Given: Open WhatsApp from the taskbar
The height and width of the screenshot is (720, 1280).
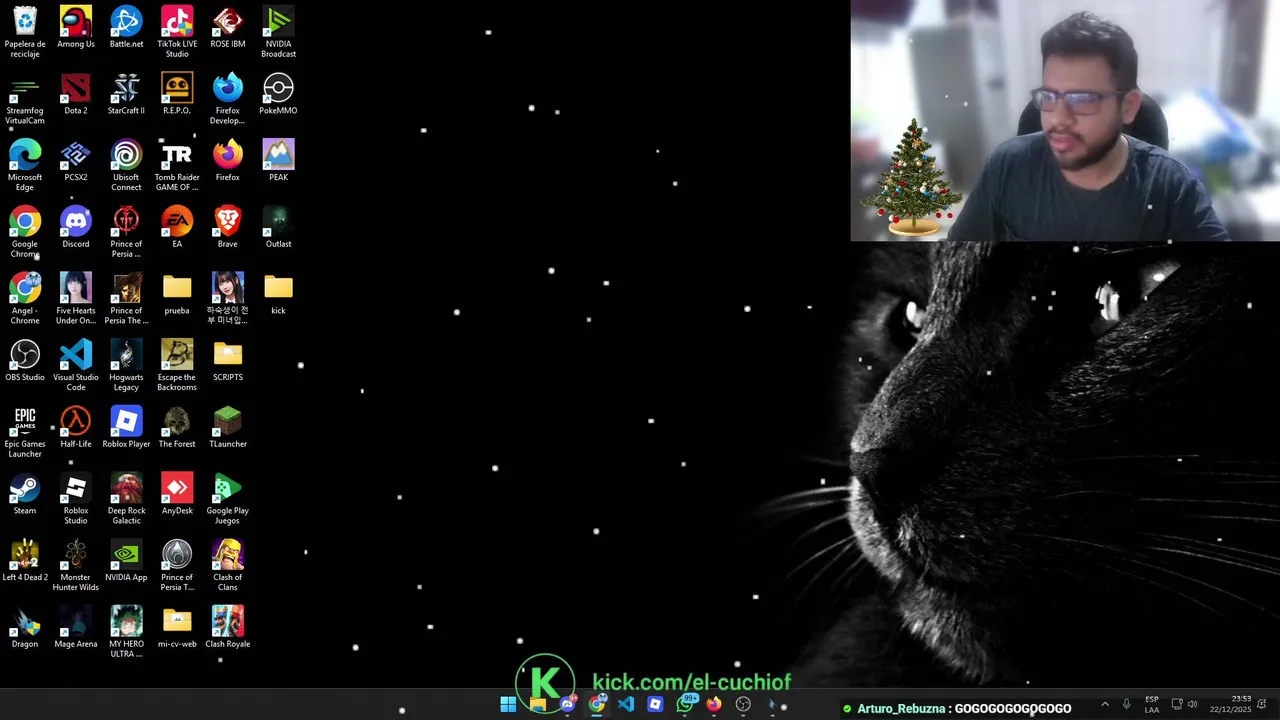Looking at the screenshot, I should pyautogui.click(x=685, y=705).
